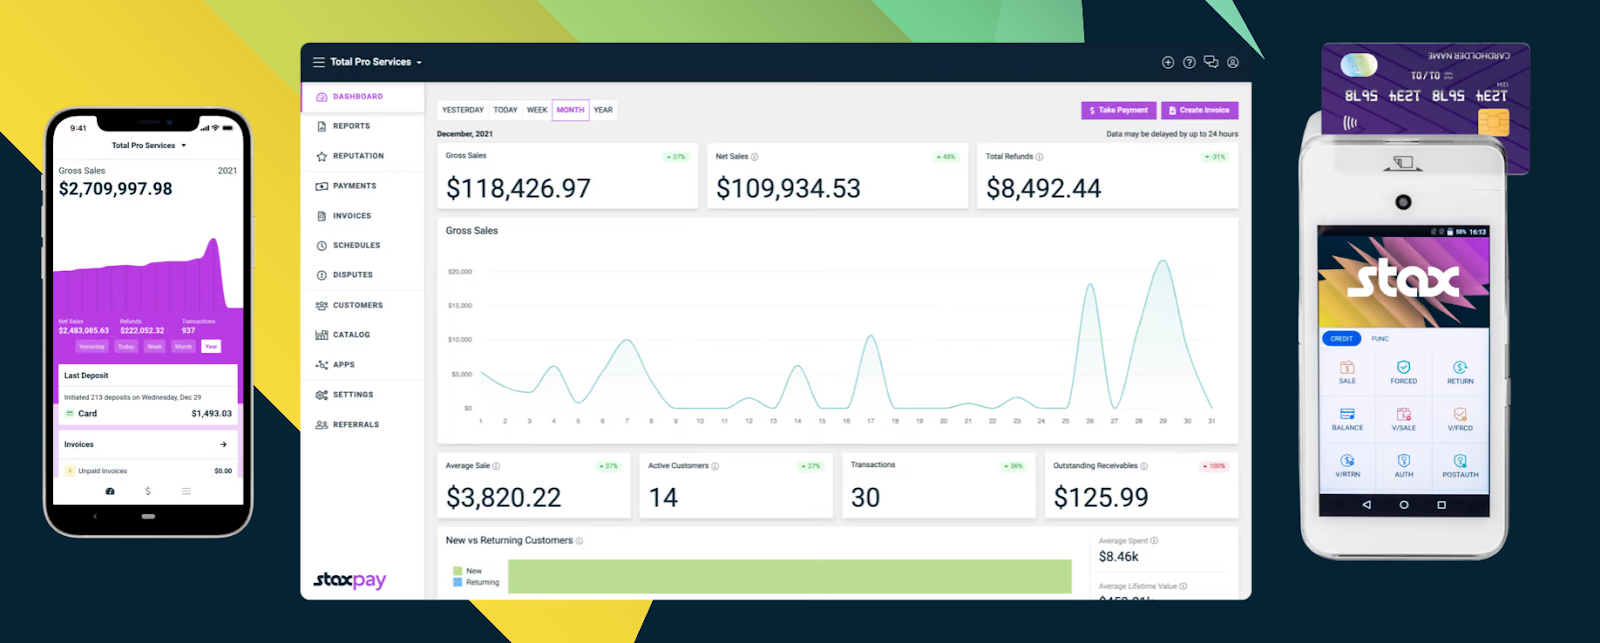Click the plus add icon in dashboard header
Viewport: 1600px width, 643px height.
click(x=1167, y=62)
